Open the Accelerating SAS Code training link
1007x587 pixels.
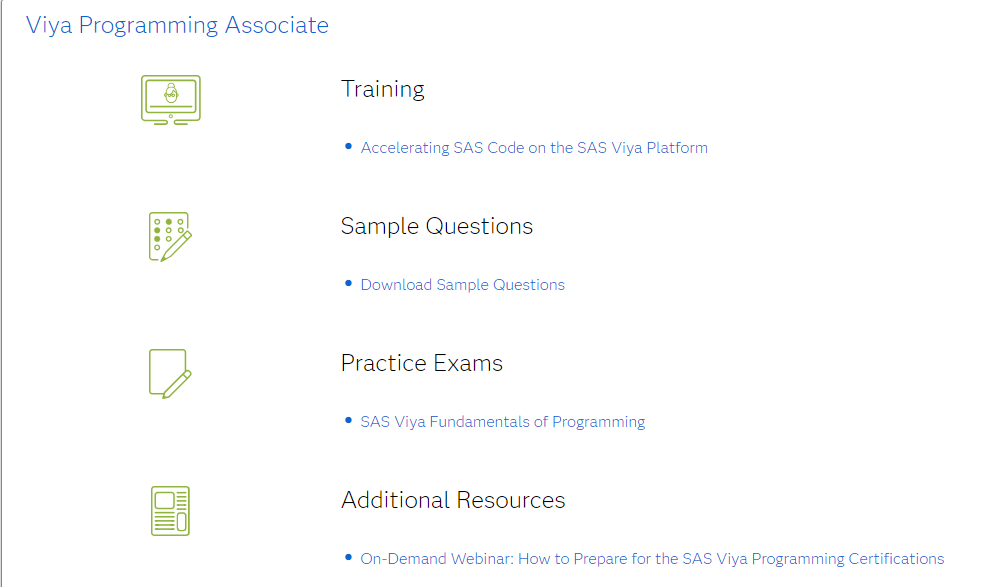(534, 147)
